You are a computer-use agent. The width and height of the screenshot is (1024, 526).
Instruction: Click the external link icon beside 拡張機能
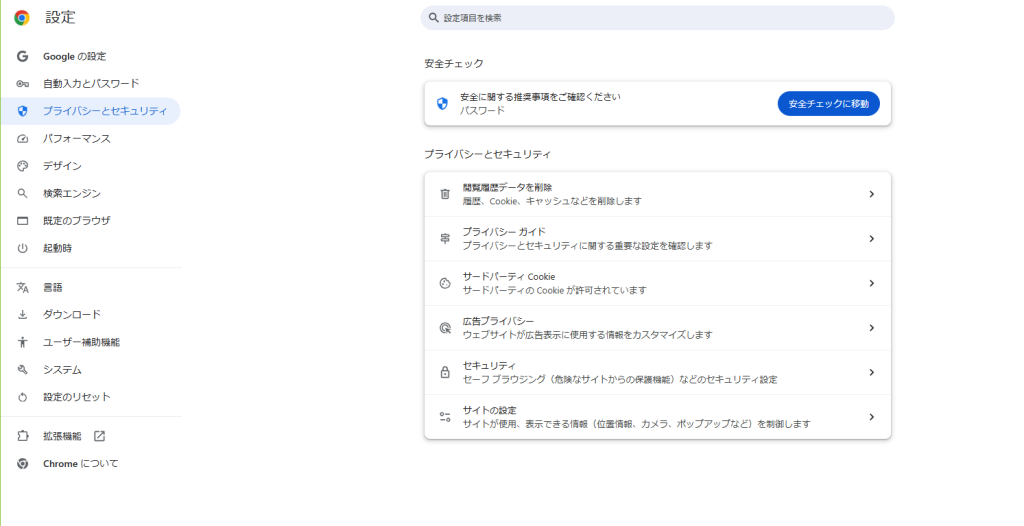click(99, 436)
